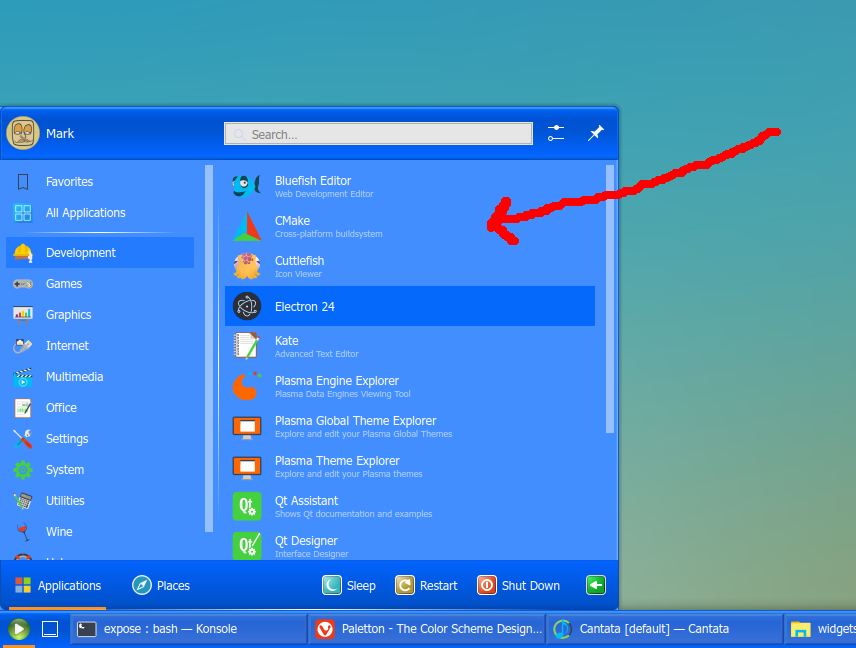Open the System category label
Screen dimensions: 856x648
[65, 470]
